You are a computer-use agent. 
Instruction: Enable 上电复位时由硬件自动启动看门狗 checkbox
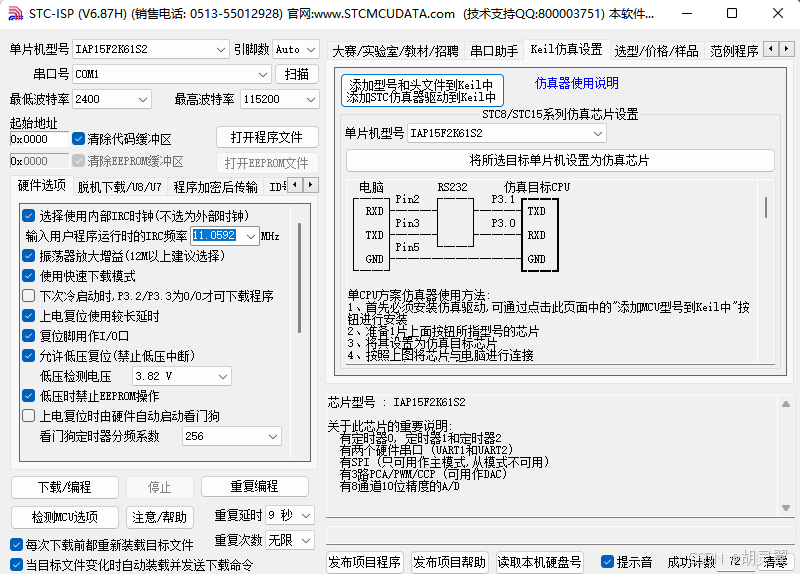click(x=29, y=416)
